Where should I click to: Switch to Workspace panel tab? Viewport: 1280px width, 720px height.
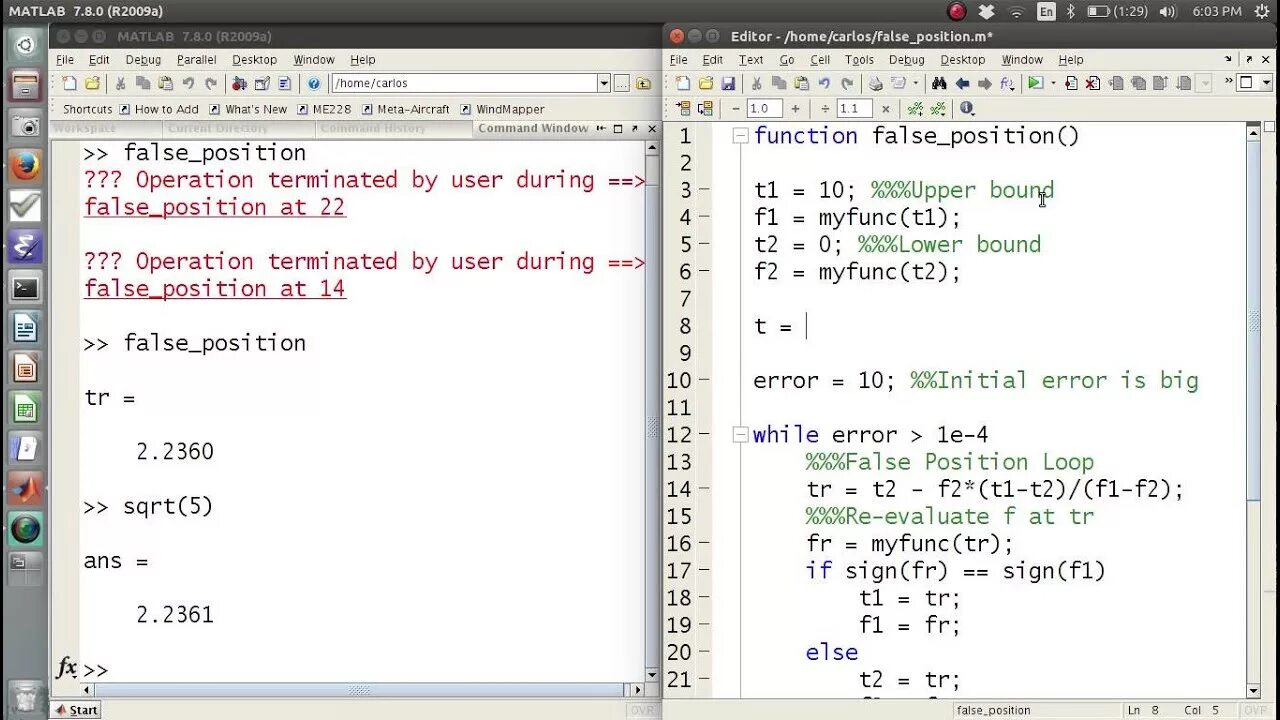coord(85,128)
